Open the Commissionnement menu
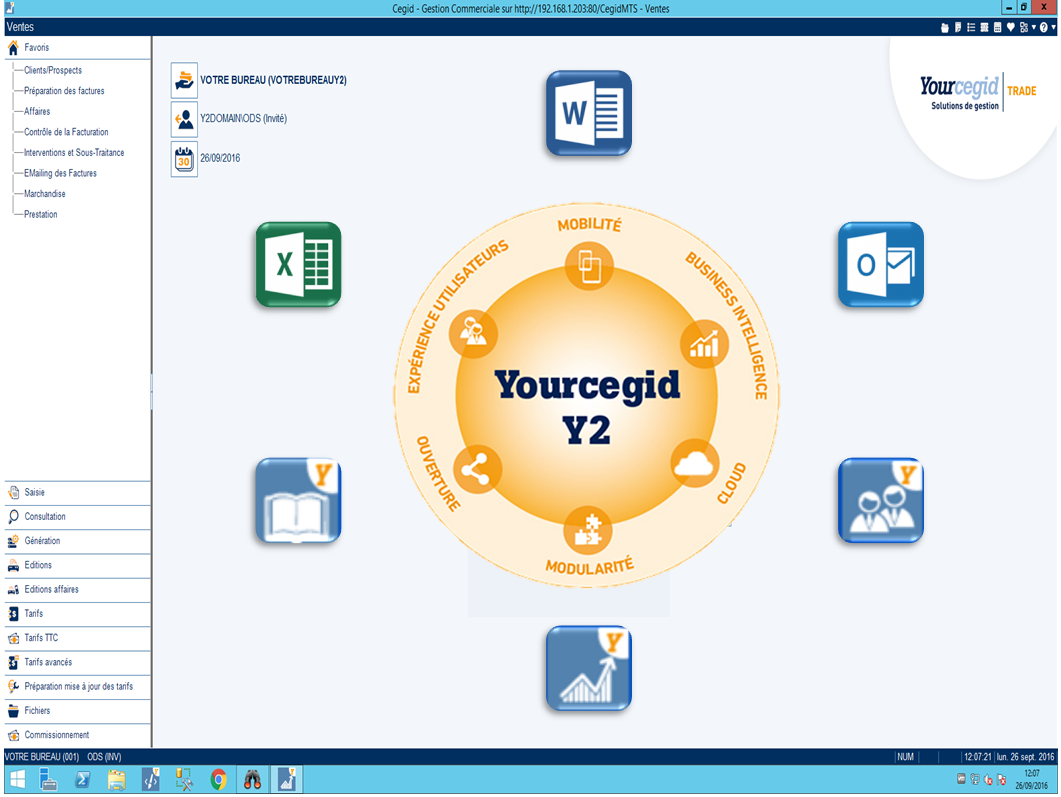This screenshot has width=1061, height=797. tap(77, 735)
